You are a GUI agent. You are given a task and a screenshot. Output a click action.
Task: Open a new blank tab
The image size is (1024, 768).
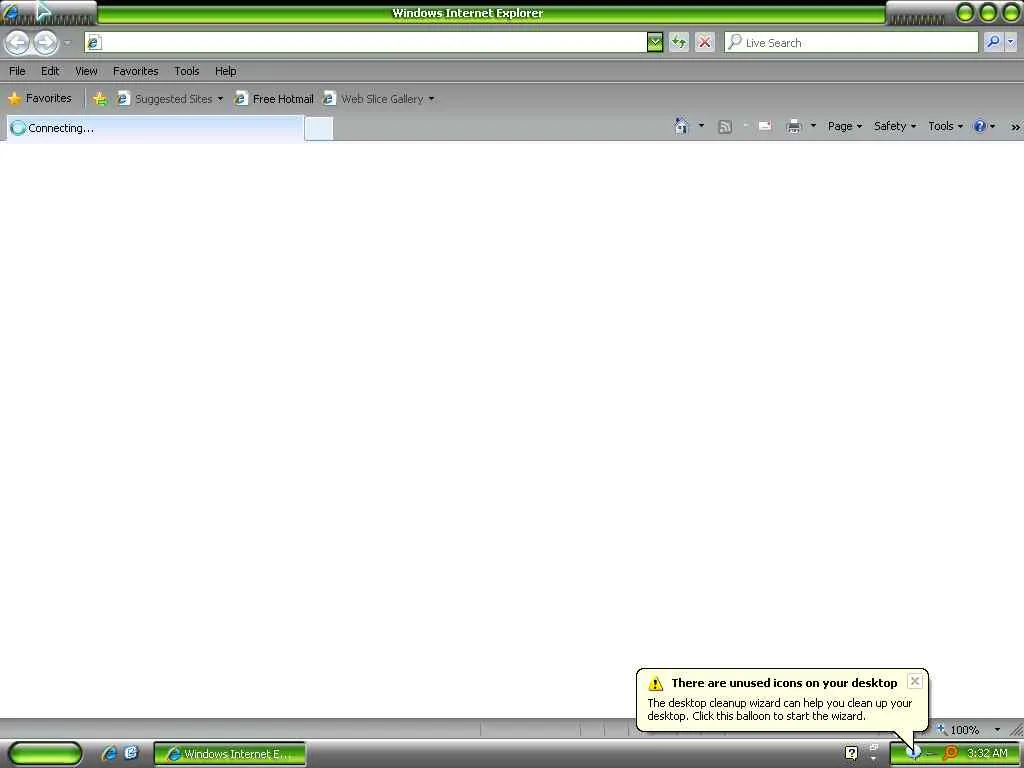coord(319,129)
